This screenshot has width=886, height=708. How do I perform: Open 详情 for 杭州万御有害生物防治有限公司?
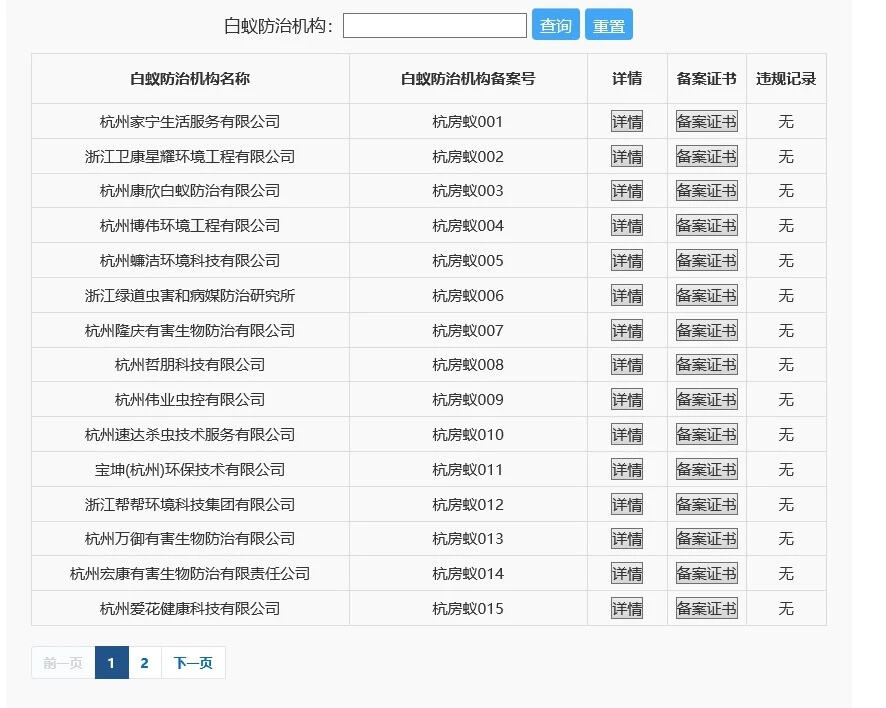point(627,539)
